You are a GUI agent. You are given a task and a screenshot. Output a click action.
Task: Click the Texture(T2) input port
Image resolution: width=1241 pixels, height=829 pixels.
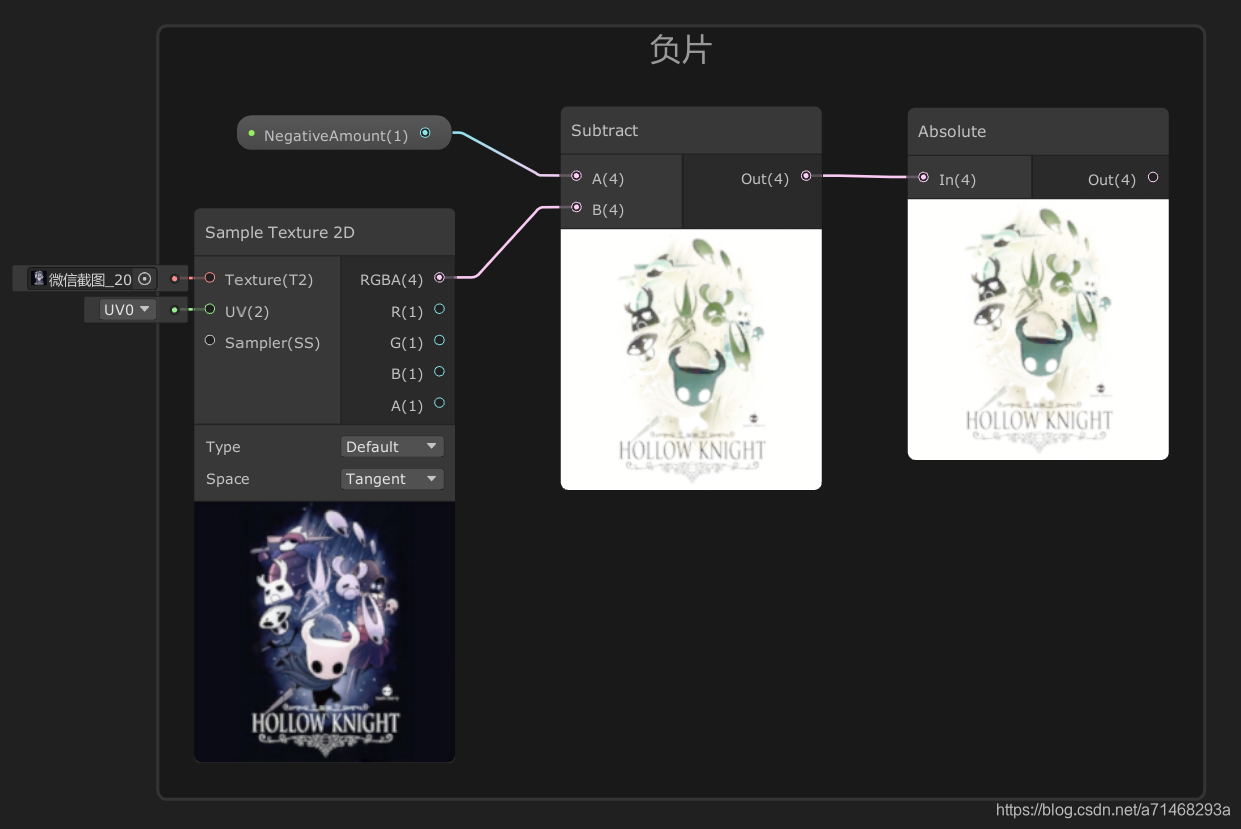210,278
